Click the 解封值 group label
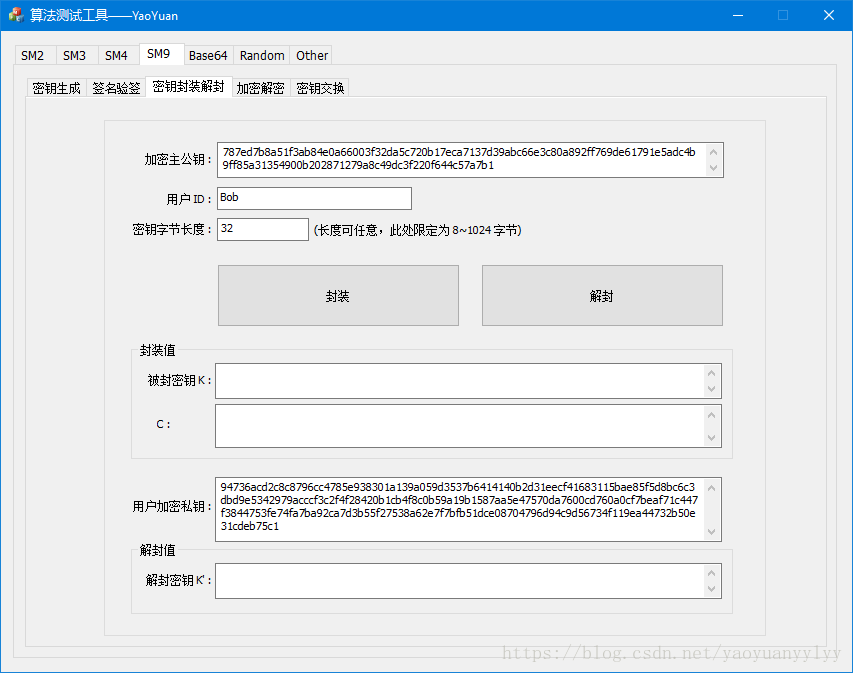This screenshot has width=853, height=673. pyautogui.click(x=158, y=551)
